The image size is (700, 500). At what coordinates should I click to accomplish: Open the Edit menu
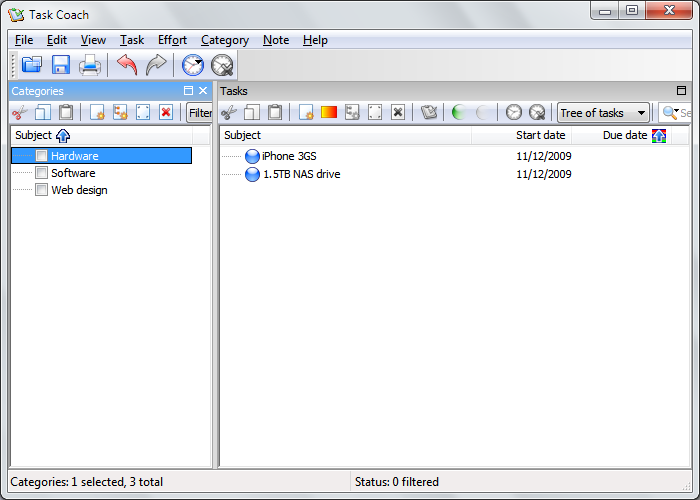[57, 40]
